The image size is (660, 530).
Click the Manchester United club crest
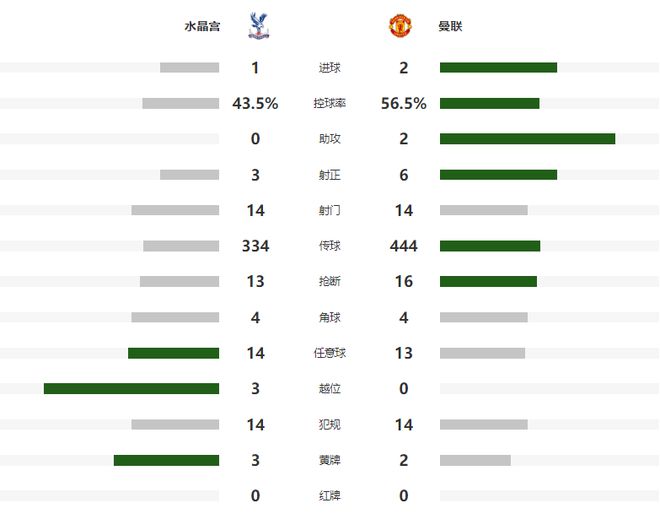click(x=399, y=27)
